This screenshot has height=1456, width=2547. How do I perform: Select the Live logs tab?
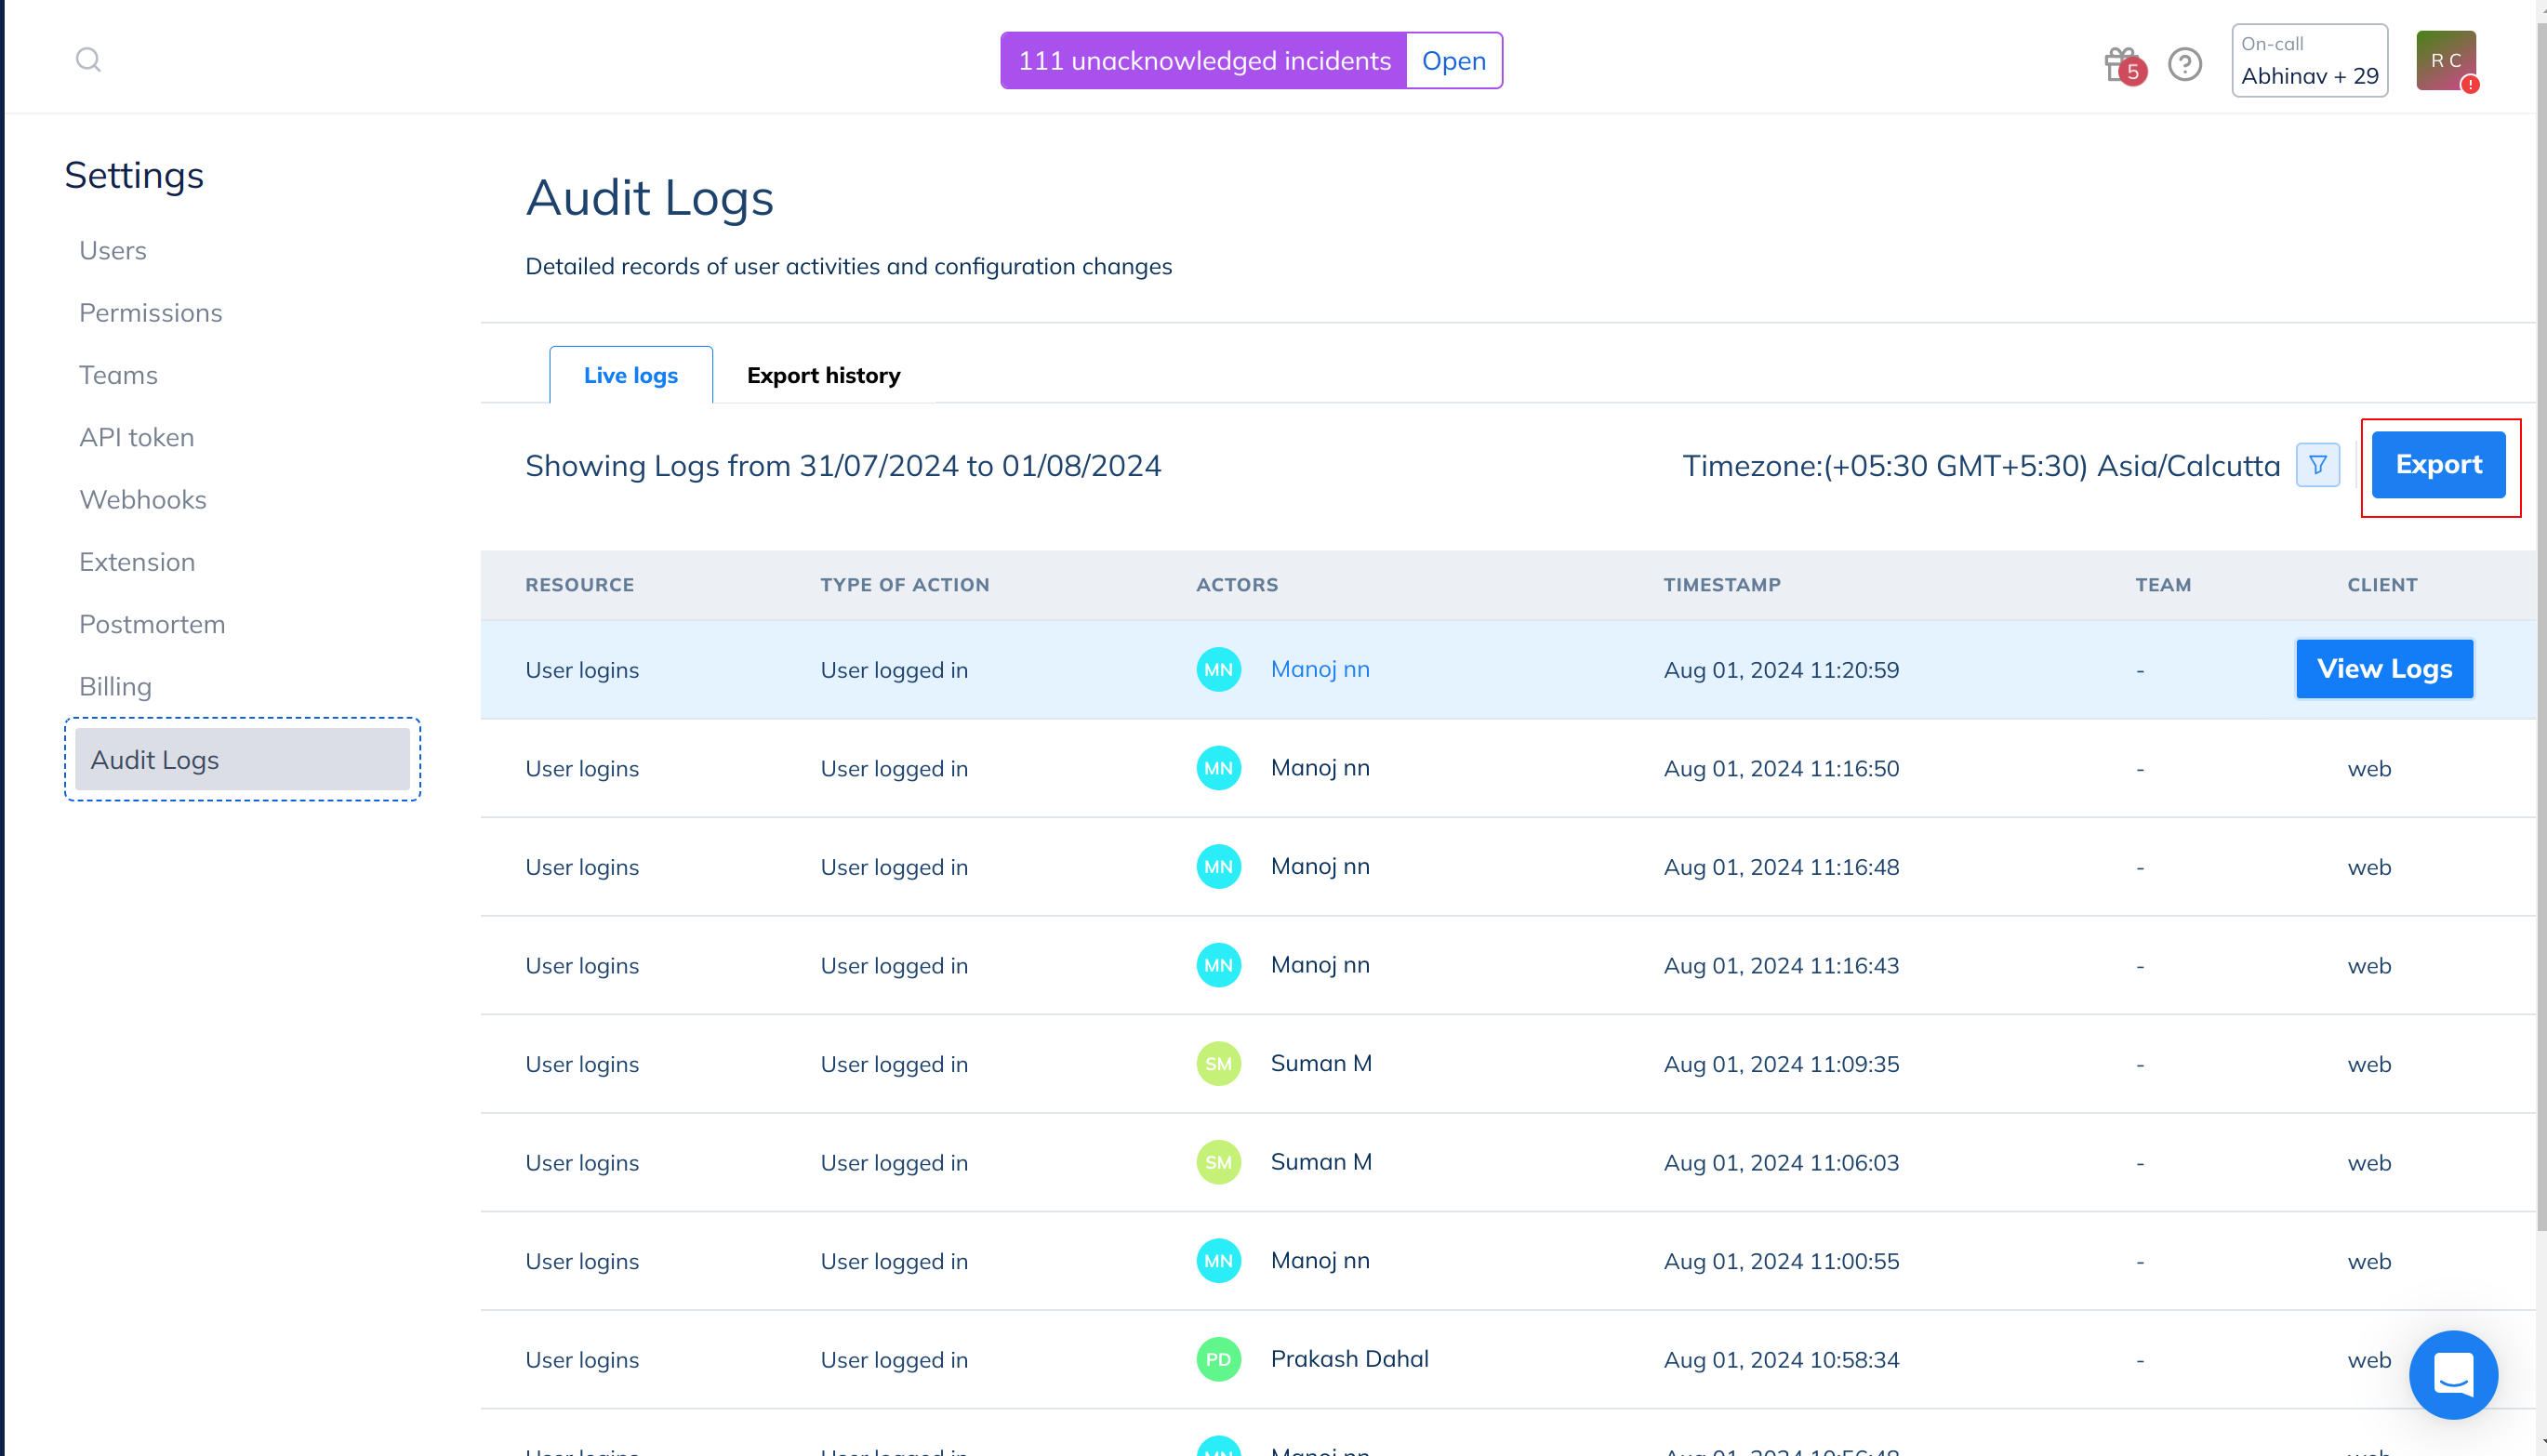pos(630,376)
